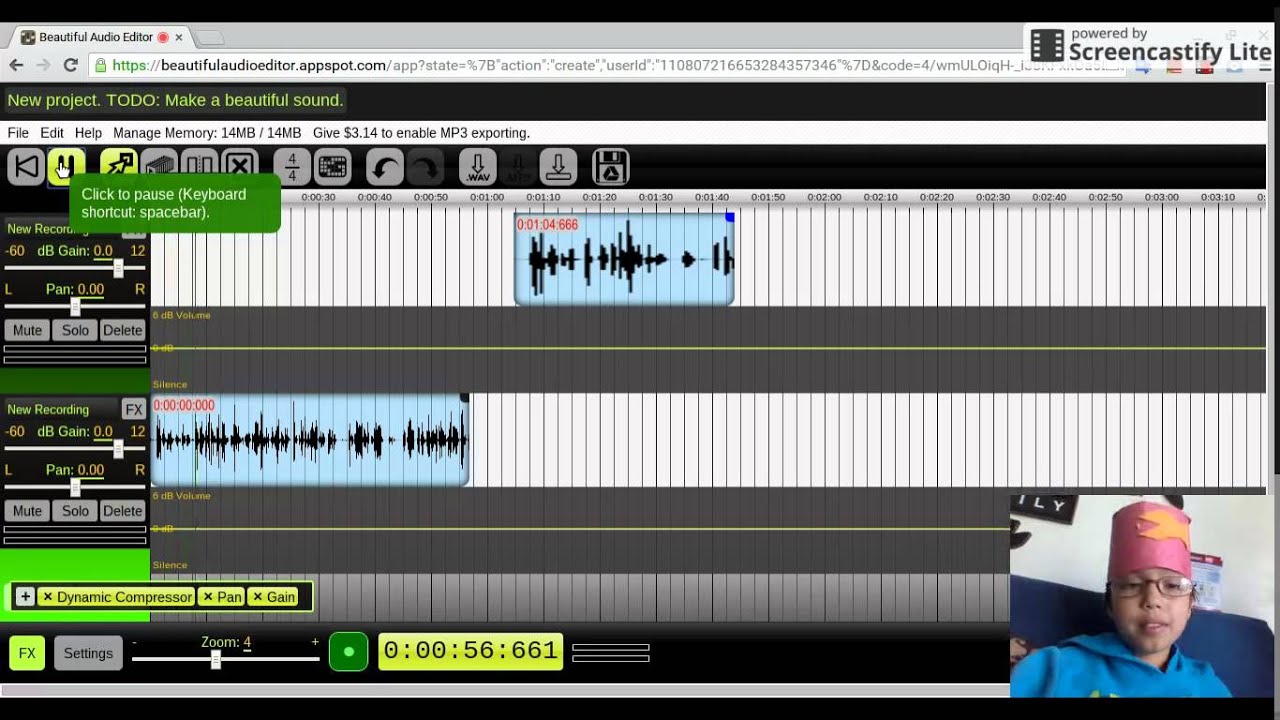Click the 0:01:00 timeline ruler mark
The height and width of the screenshot is (720, 1280).
click(x=487, y=198)
